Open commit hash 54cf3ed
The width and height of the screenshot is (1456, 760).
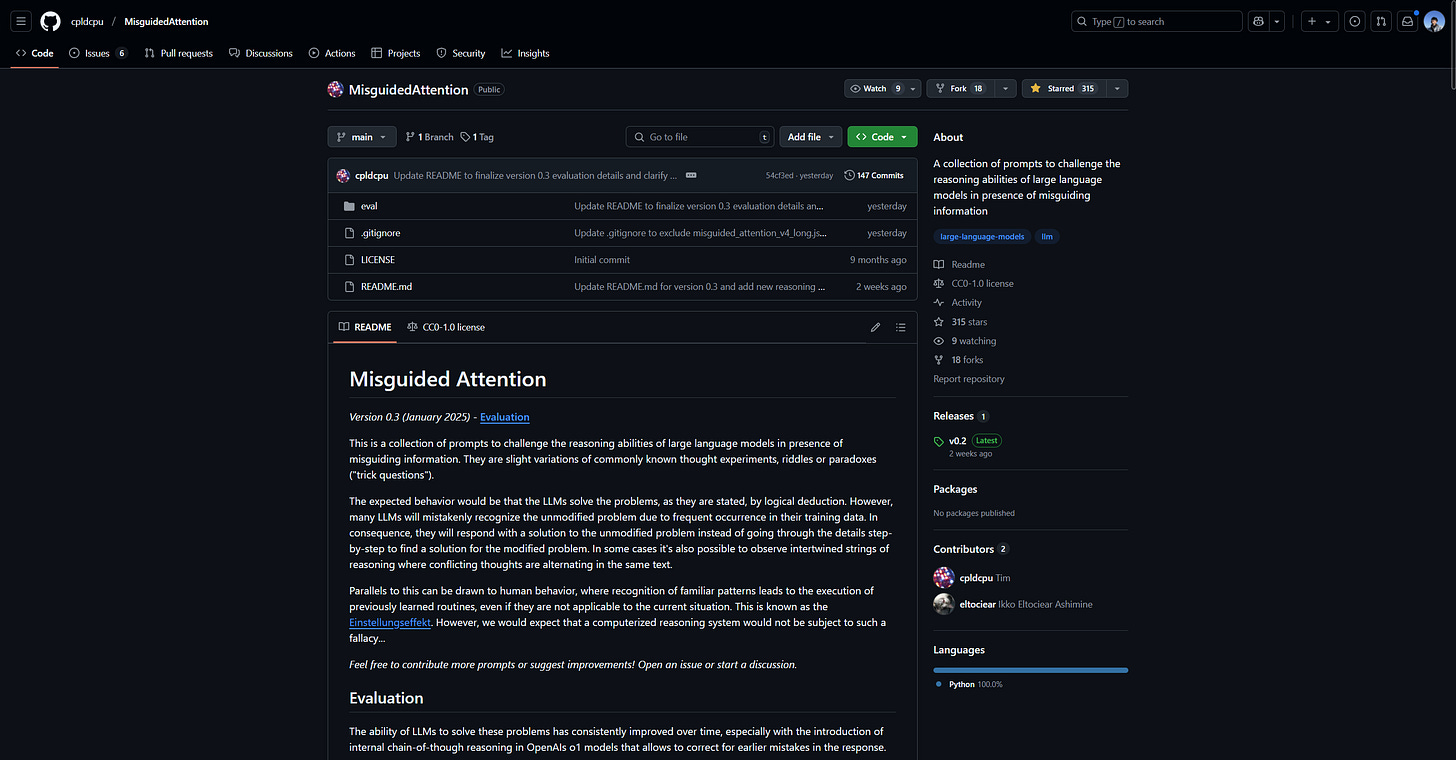tap(780, 175)
